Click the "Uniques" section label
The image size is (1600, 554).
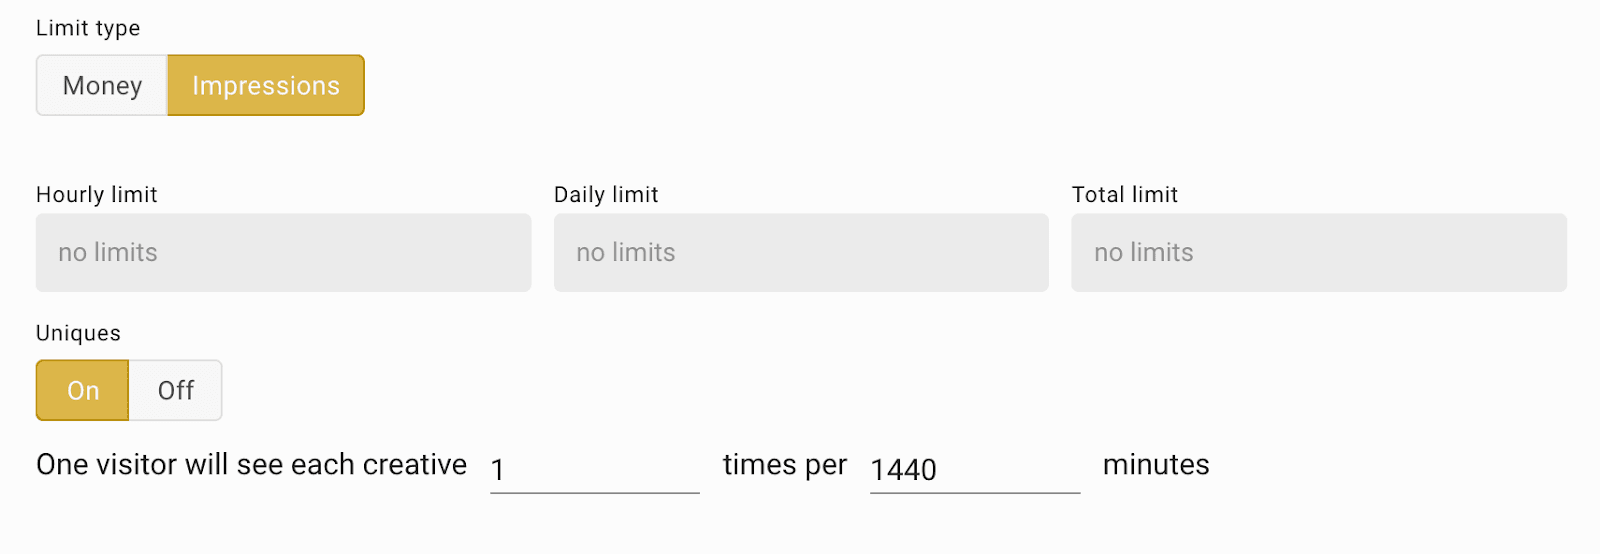(78, 333)
